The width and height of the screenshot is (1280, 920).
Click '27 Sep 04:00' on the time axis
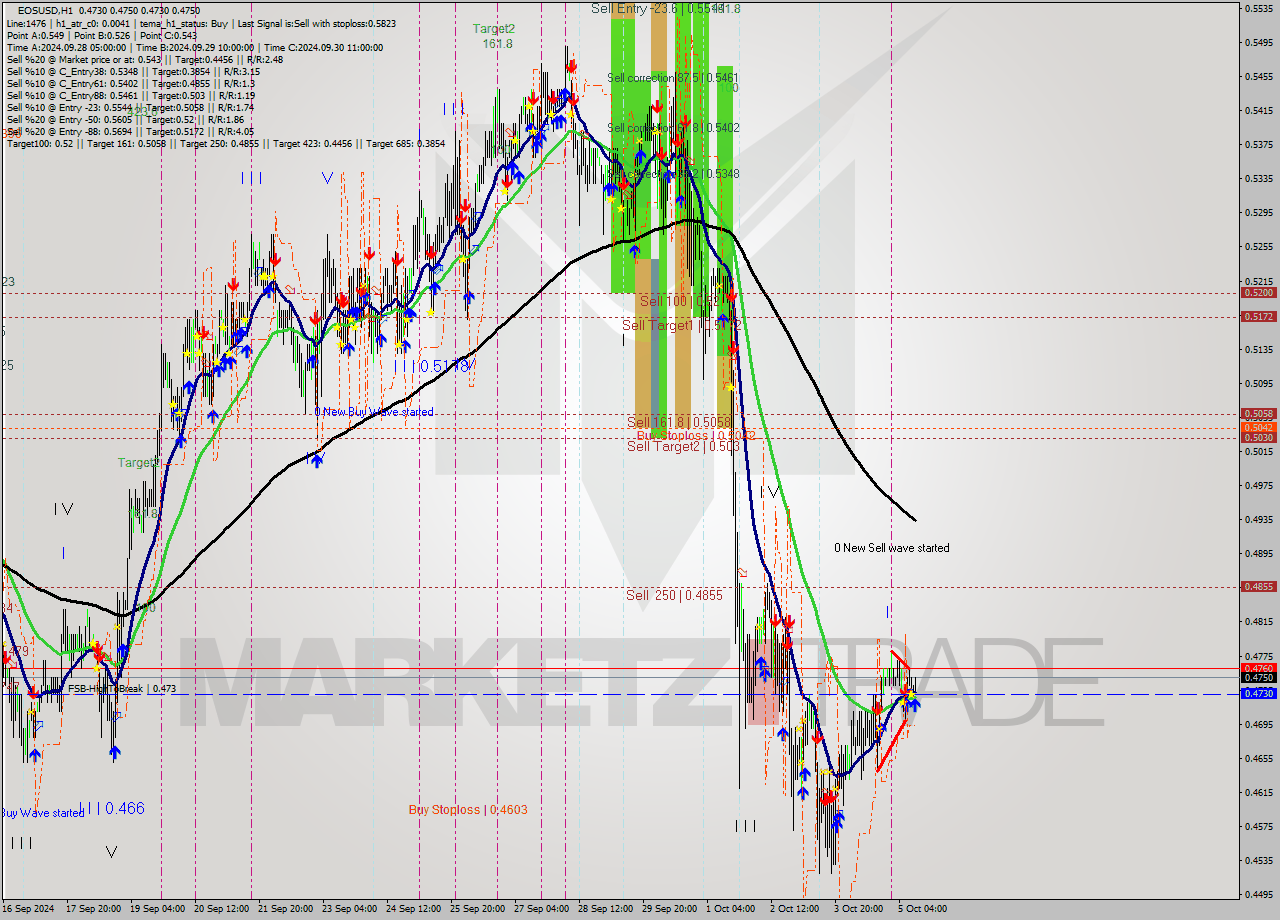tap(541, 909)
